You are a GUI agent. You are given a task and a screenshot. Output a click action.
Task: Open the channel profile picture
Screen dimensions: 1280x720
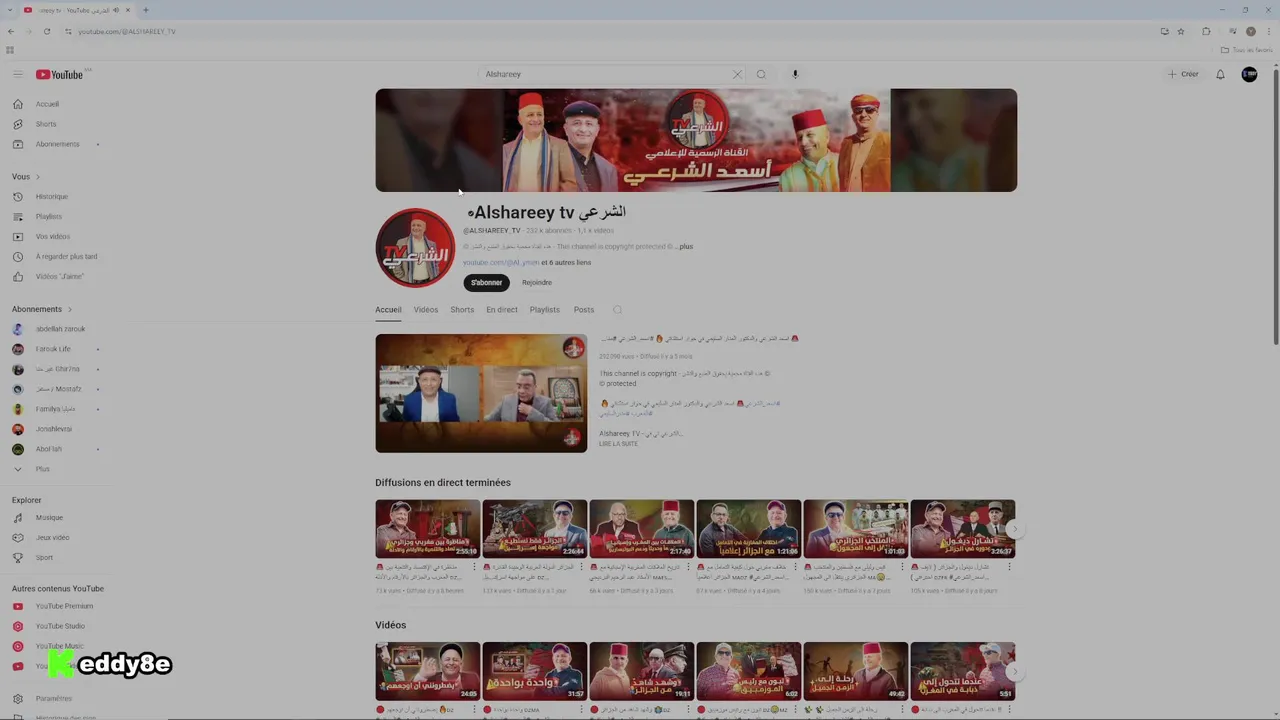click(x=415, y=248)
